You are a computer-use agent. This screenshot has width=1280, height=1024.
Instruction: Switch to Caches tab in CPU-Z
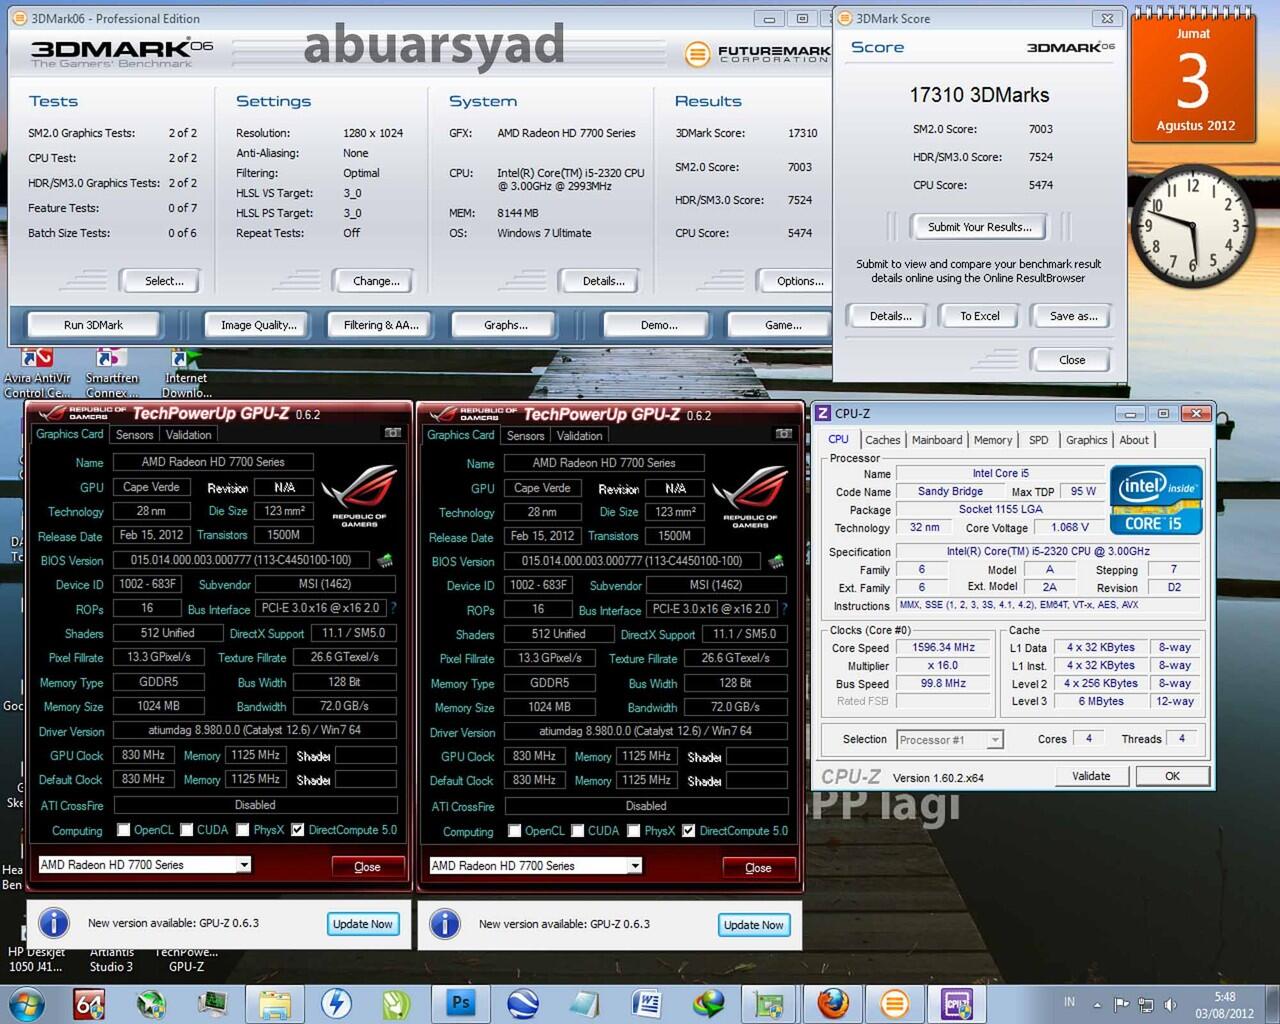882,440
